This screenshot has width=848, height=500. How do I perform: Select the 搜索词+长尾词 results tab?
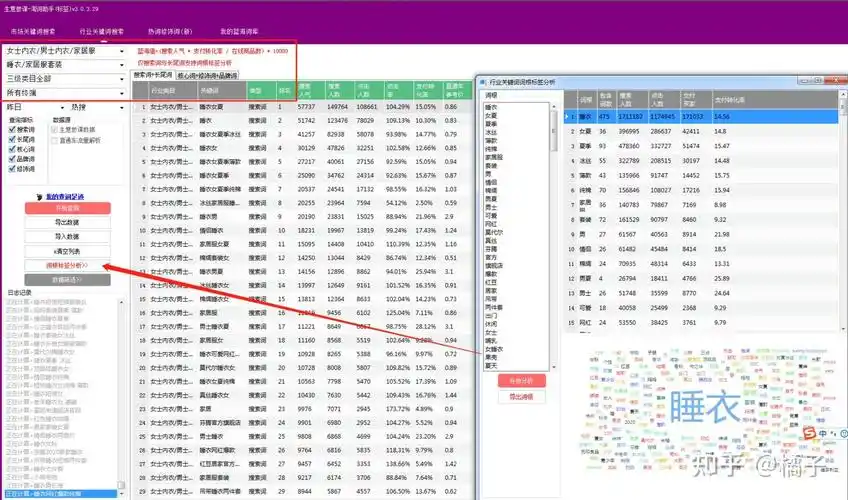(153, 75)
